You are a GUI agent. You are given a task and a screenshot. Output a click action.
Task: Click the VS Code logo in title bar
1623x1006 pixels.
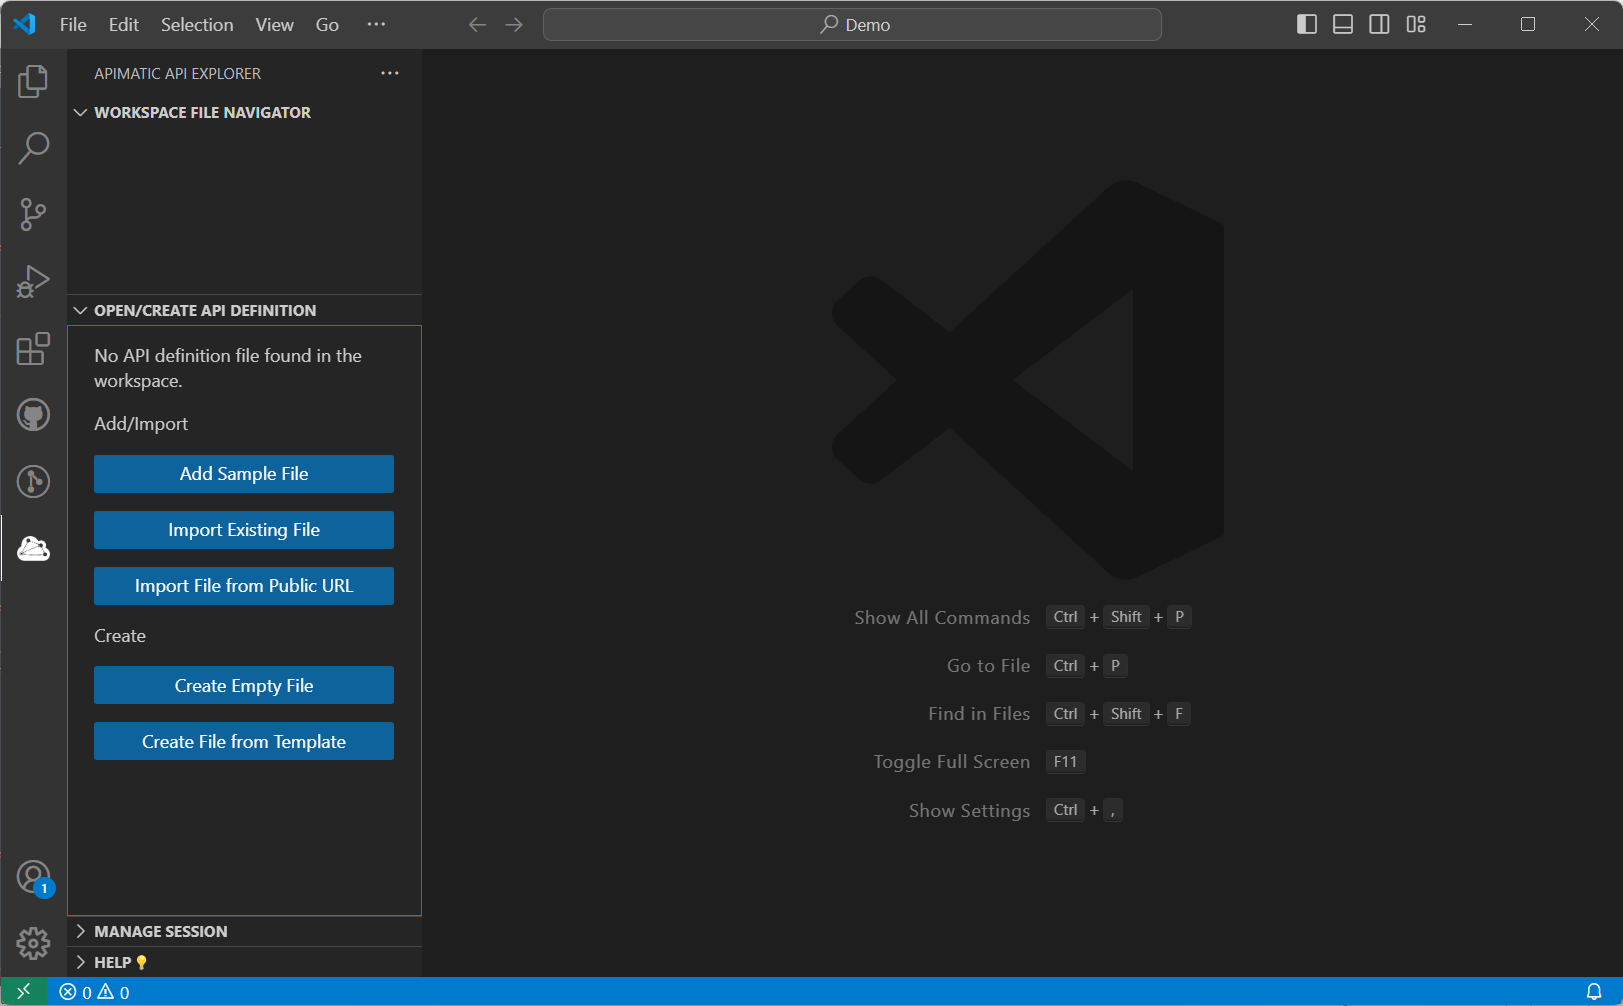(25, 24)
